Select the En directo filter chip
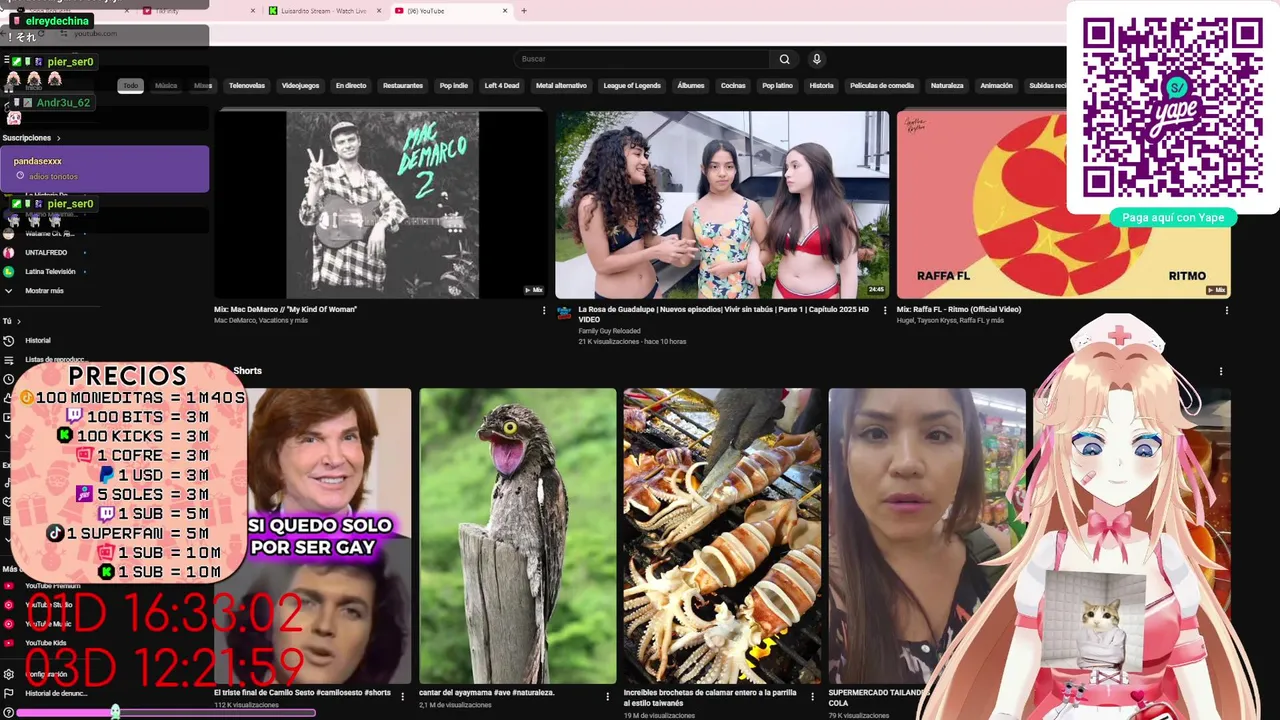The image size is (1280, 720). point(351,86)
